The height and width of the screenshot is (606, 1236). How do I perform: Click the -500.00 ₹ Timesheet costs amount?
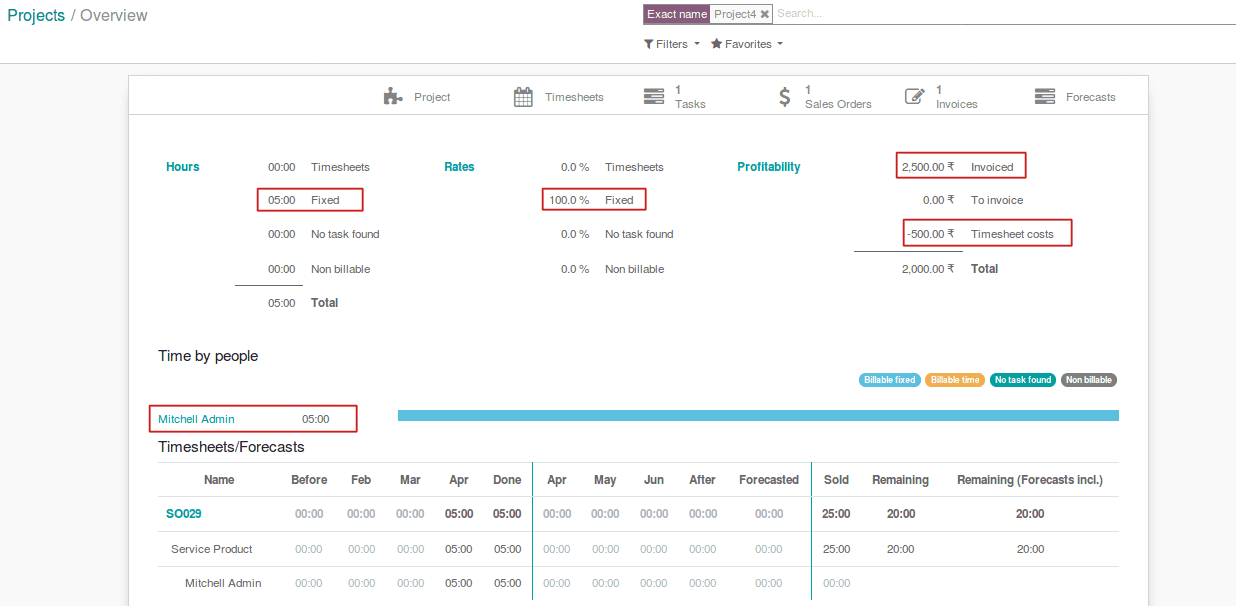tap(930, 234)
